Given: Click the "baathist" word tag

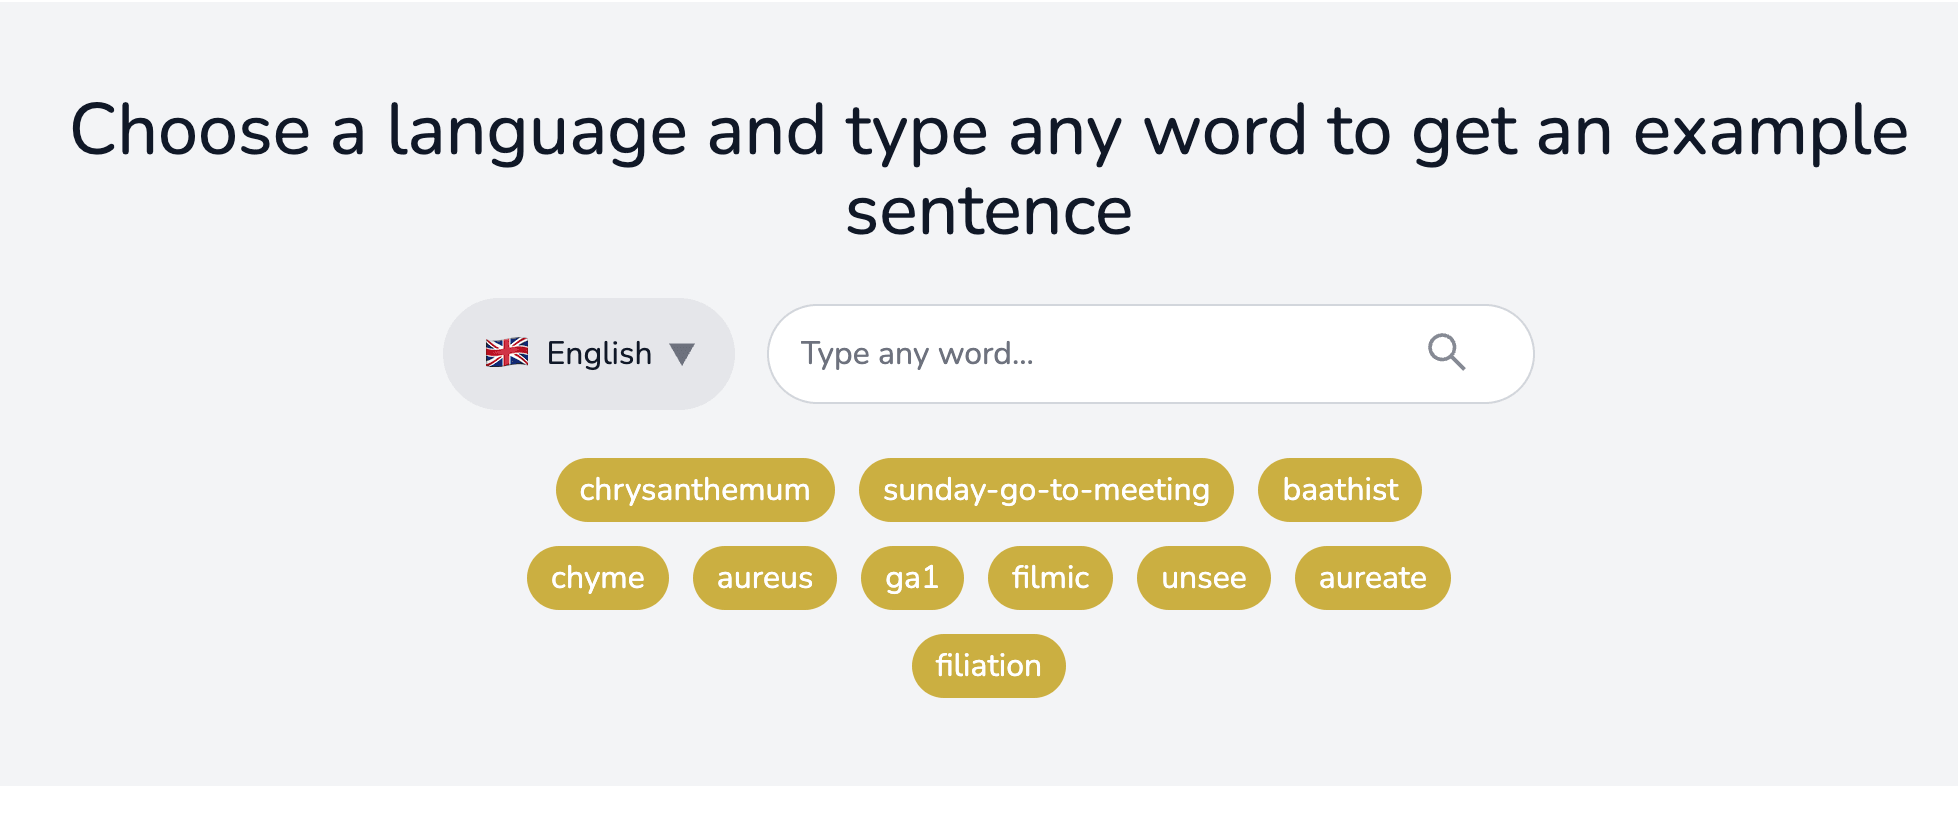Looking at the screenshot, I should pyautogui.click(x=1340, y=490).
